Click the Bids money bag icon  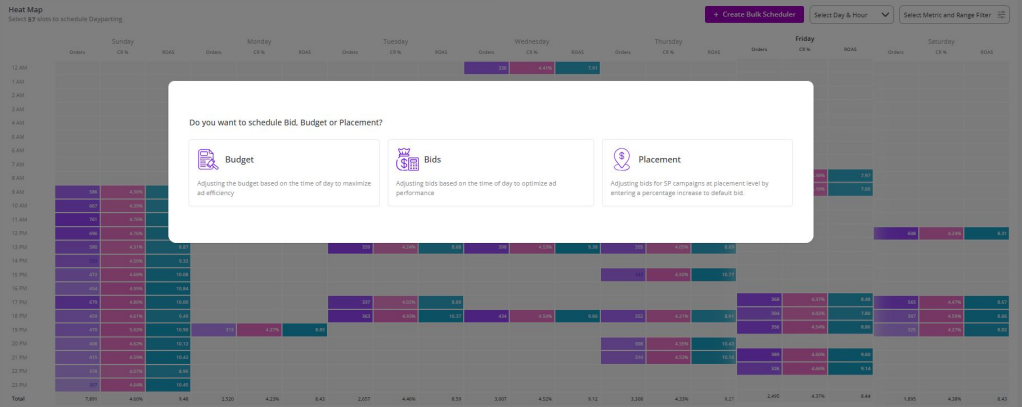(407, 159)
